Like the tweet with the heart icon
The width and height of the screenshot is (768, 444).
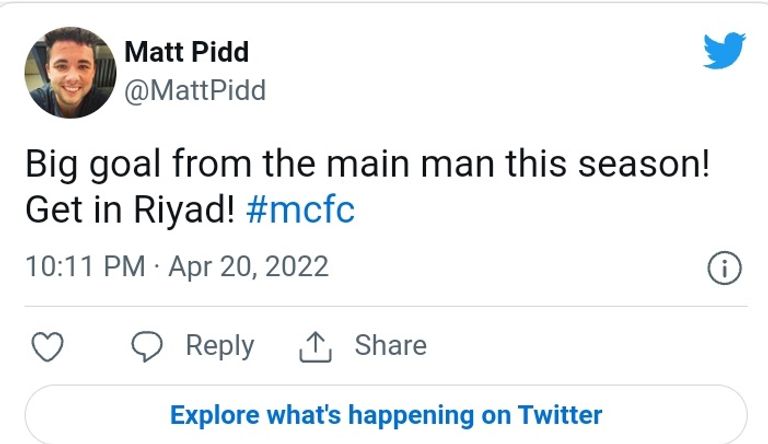pyautogui.click(x=48, y=347)
